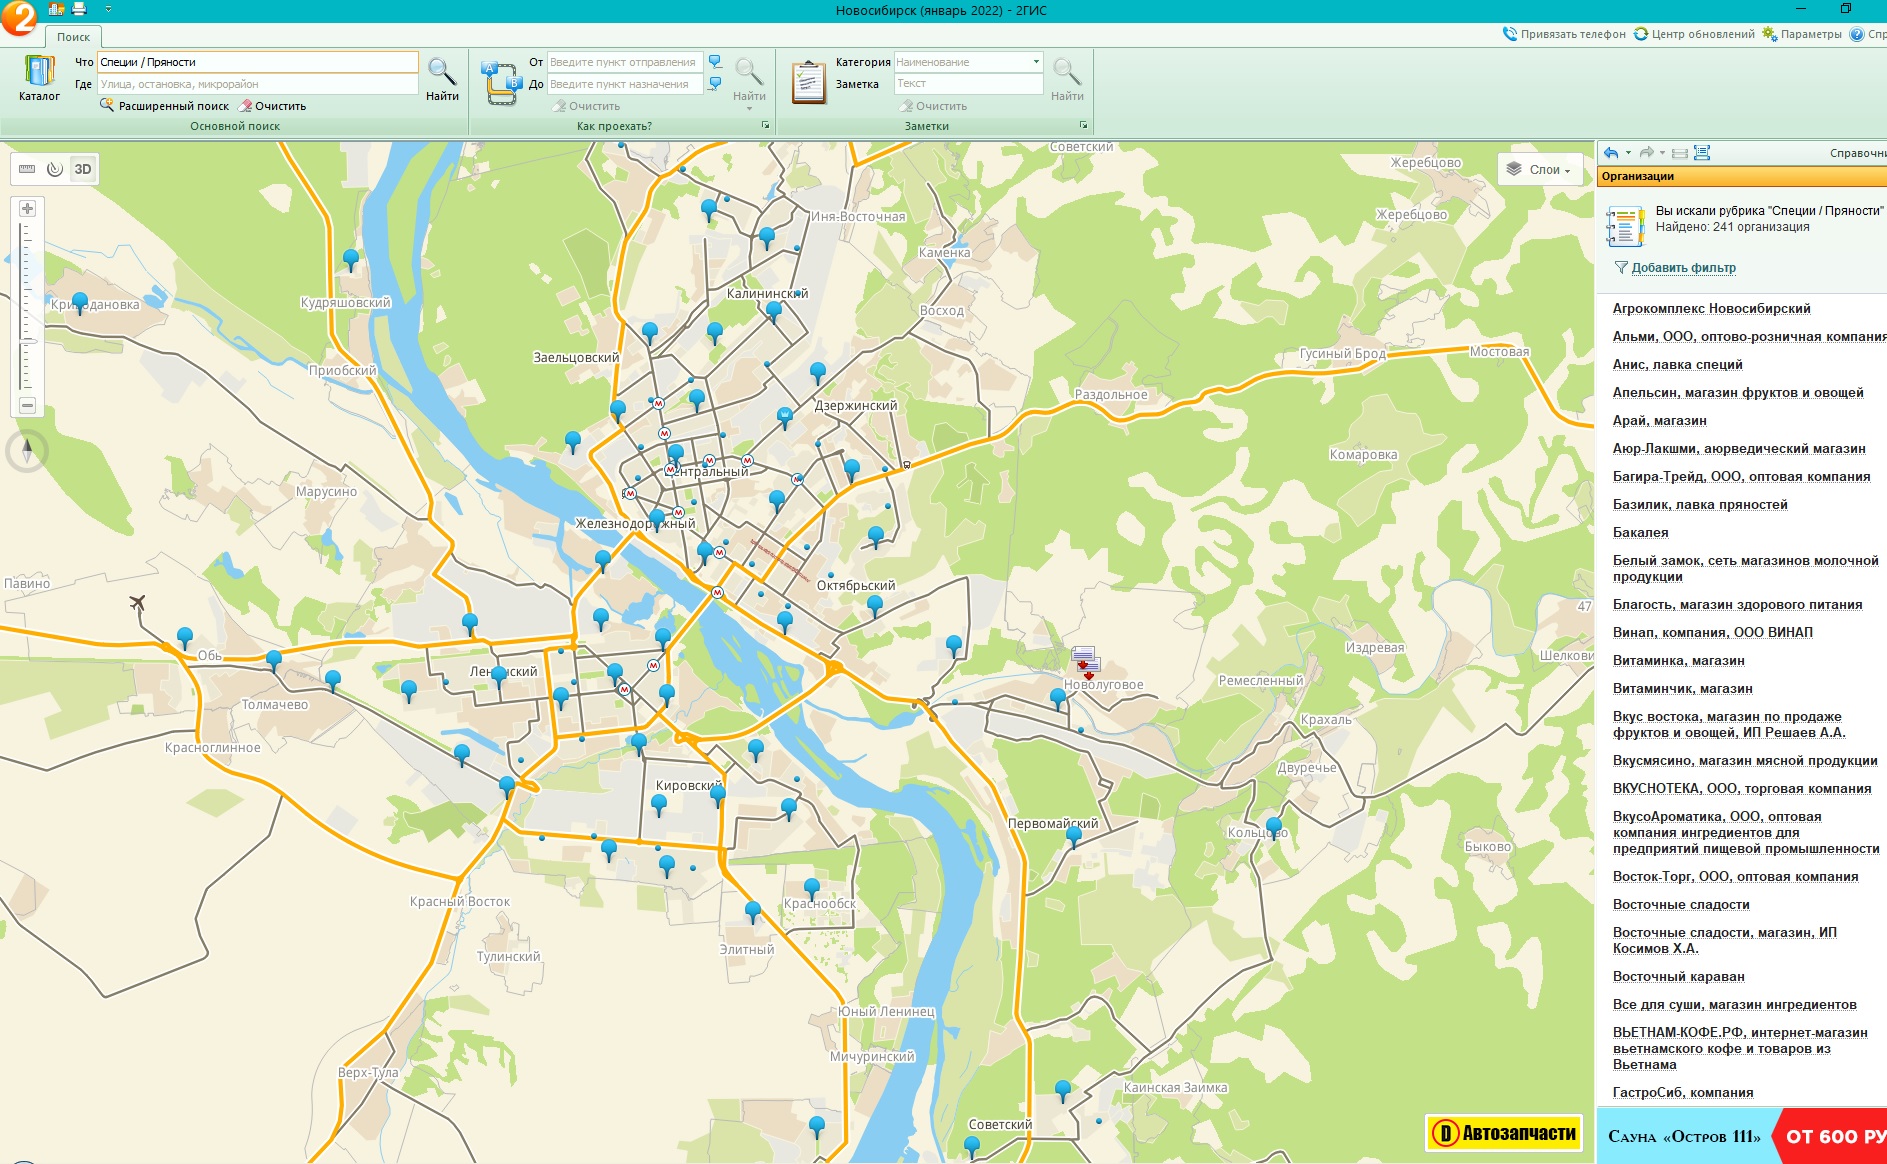This screenshot has width=1887, height=1164.
Task: Click the A-to-B route icon
Action: (501, 83)
